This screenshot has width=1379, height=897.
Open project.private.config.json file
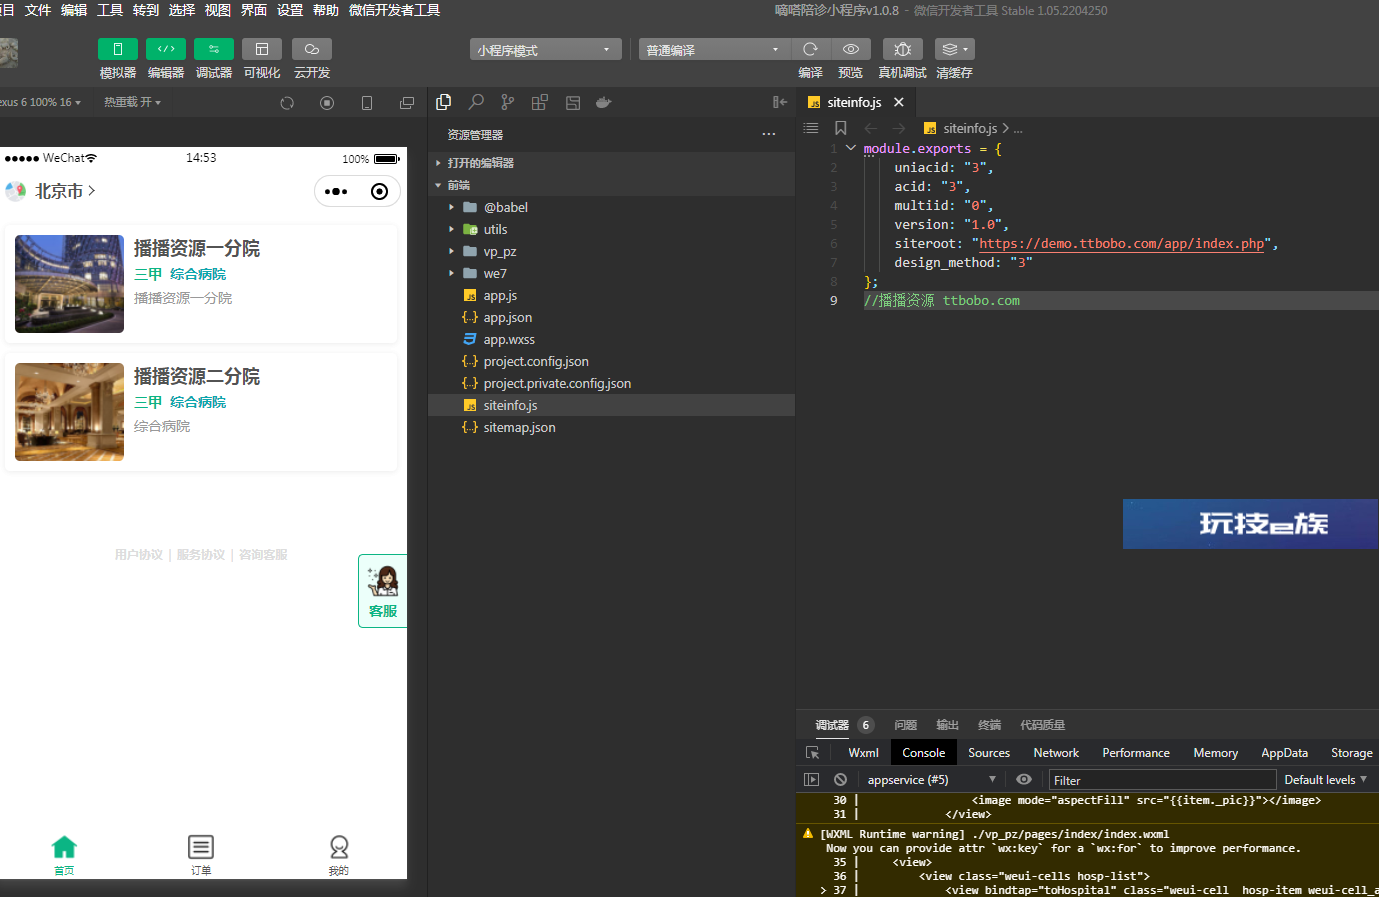click(611, 383)
